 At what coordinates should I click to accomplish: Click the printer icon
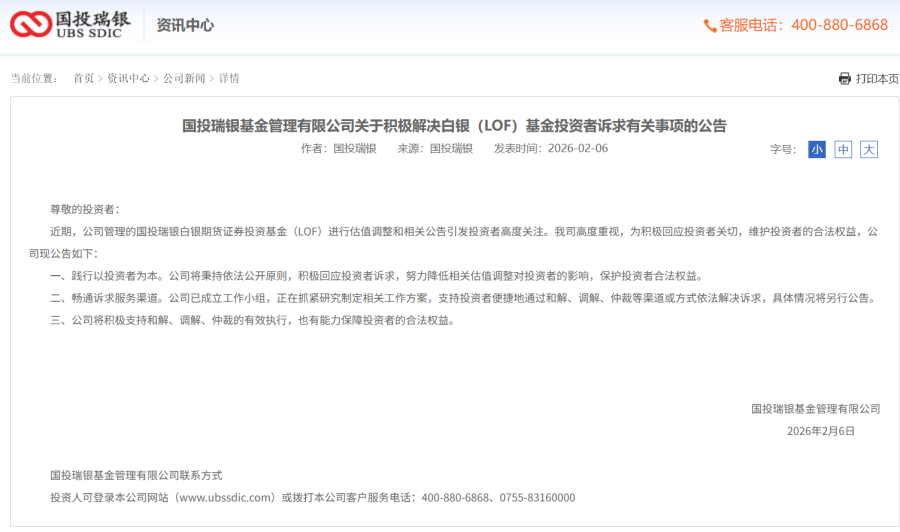[844, 79]
